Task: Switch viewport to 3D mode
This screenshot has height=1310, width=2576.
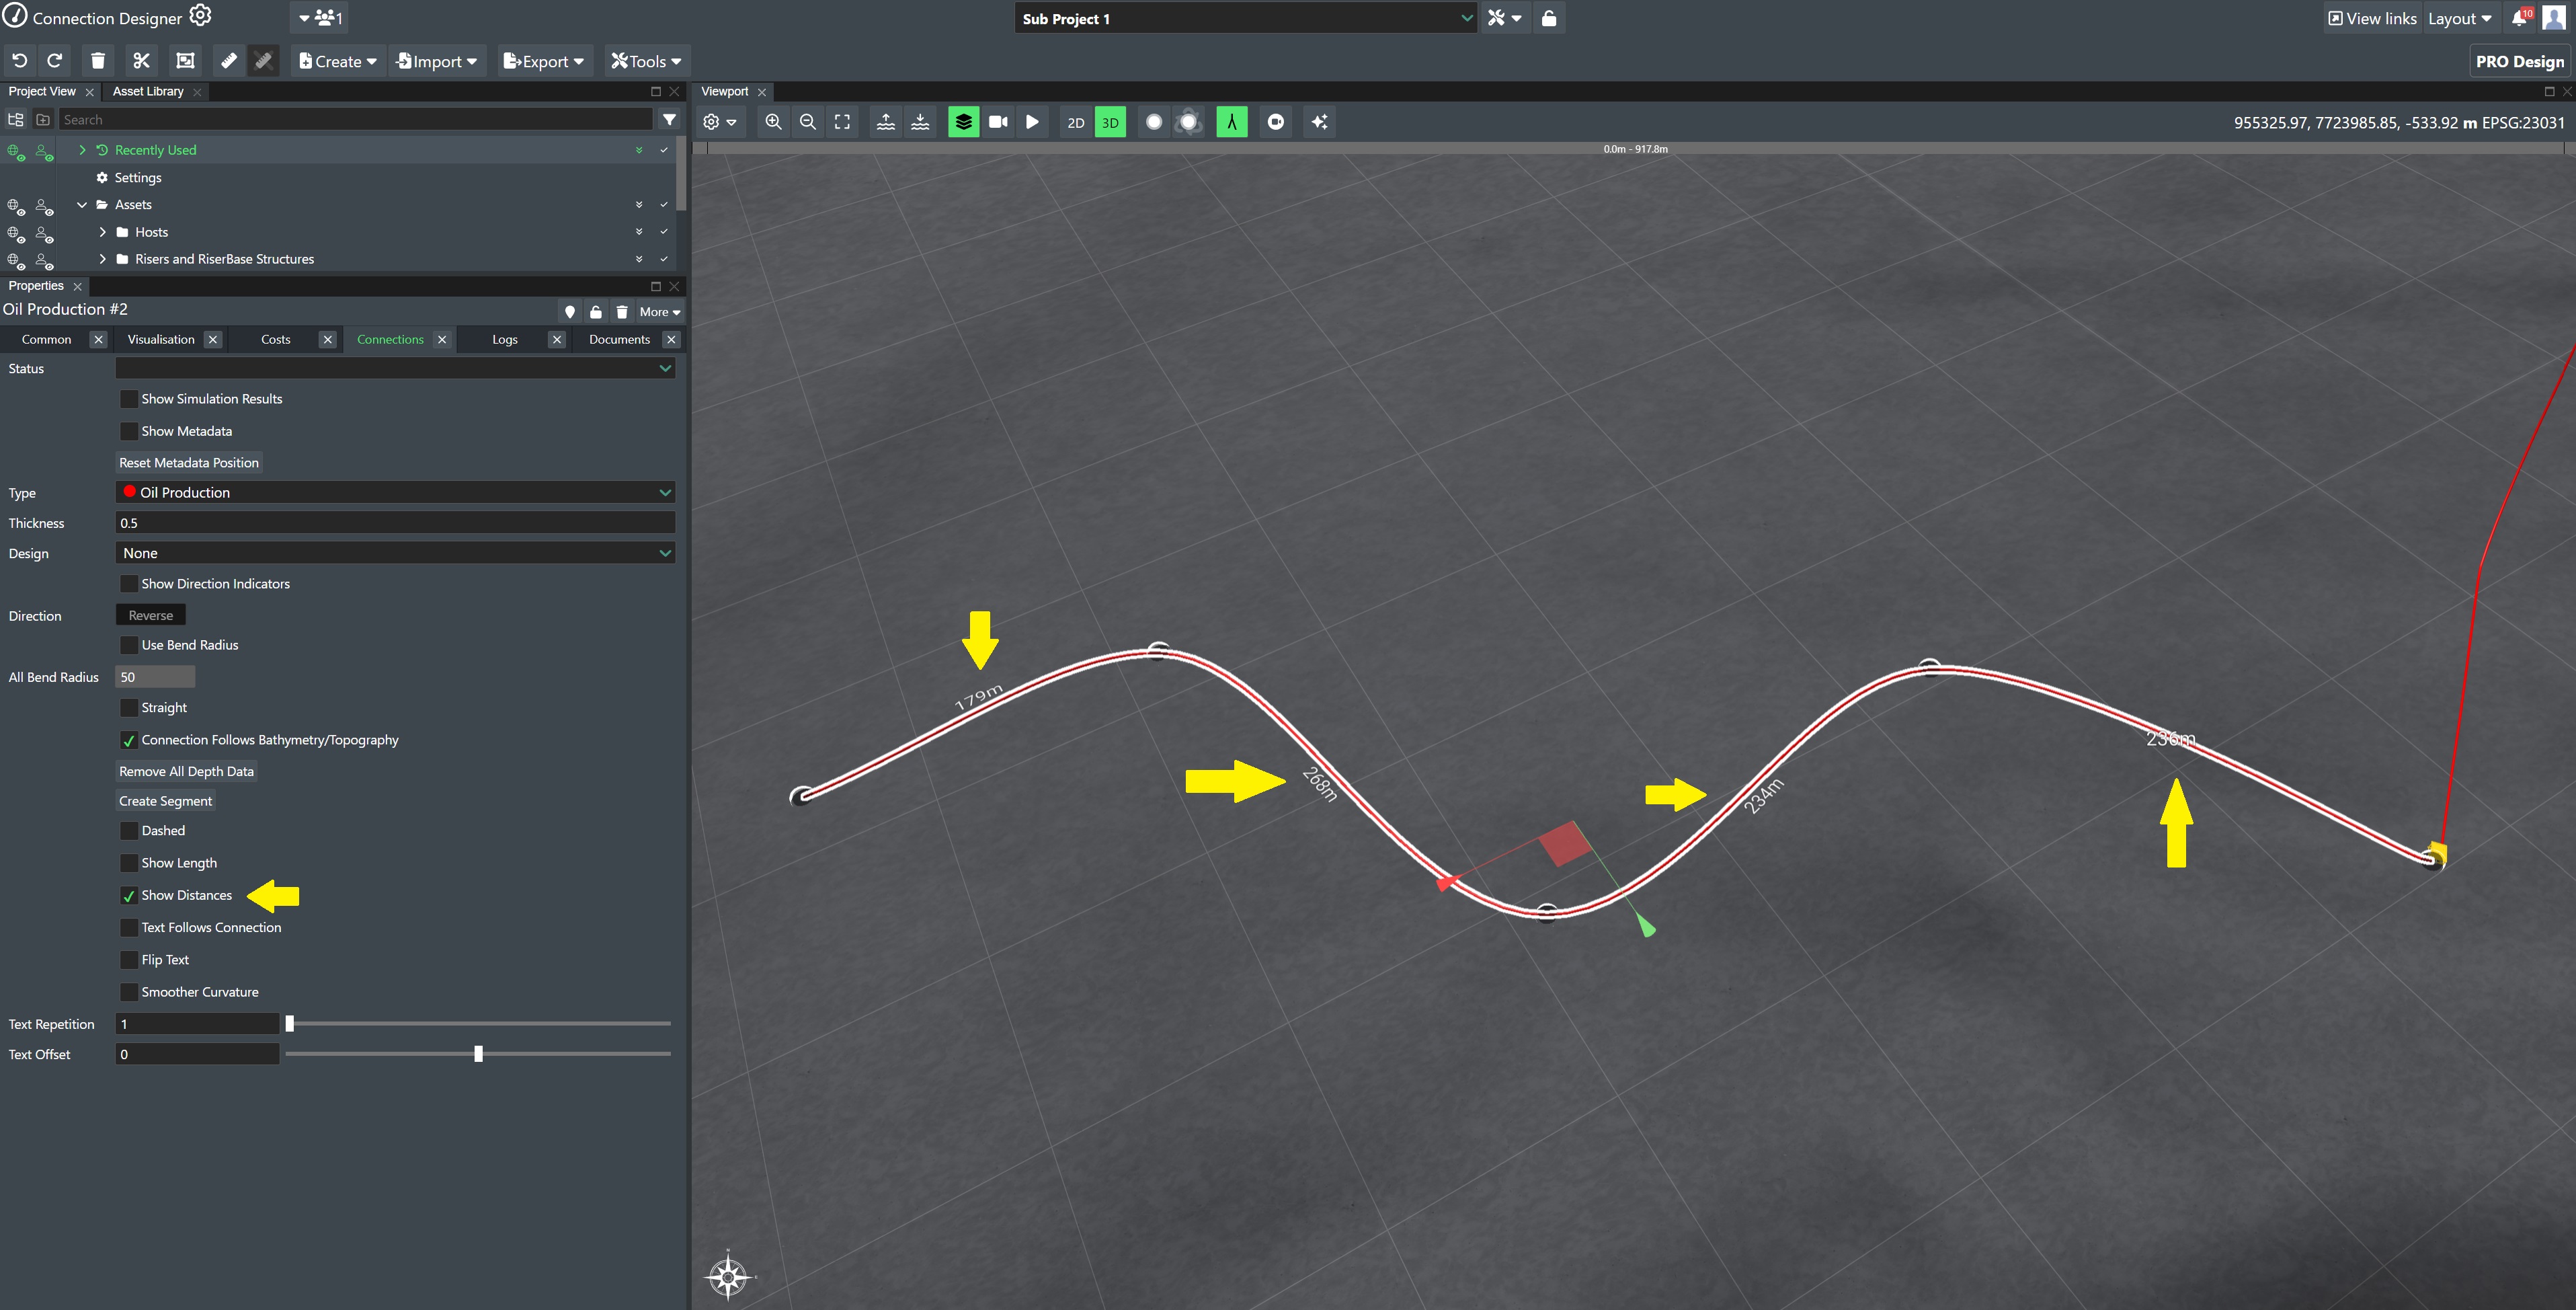Action: tap(1110, 122)
